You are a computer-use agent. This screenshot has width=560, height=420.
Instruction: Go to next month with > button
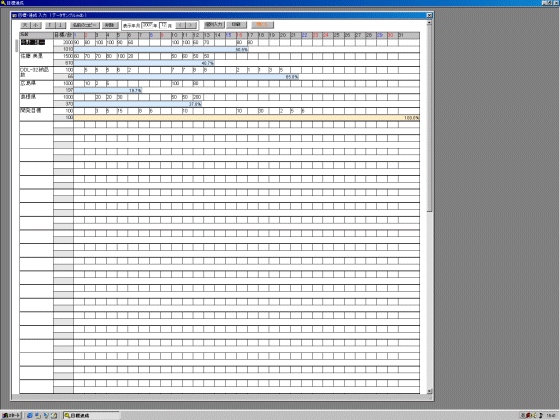tap(191, 25)
